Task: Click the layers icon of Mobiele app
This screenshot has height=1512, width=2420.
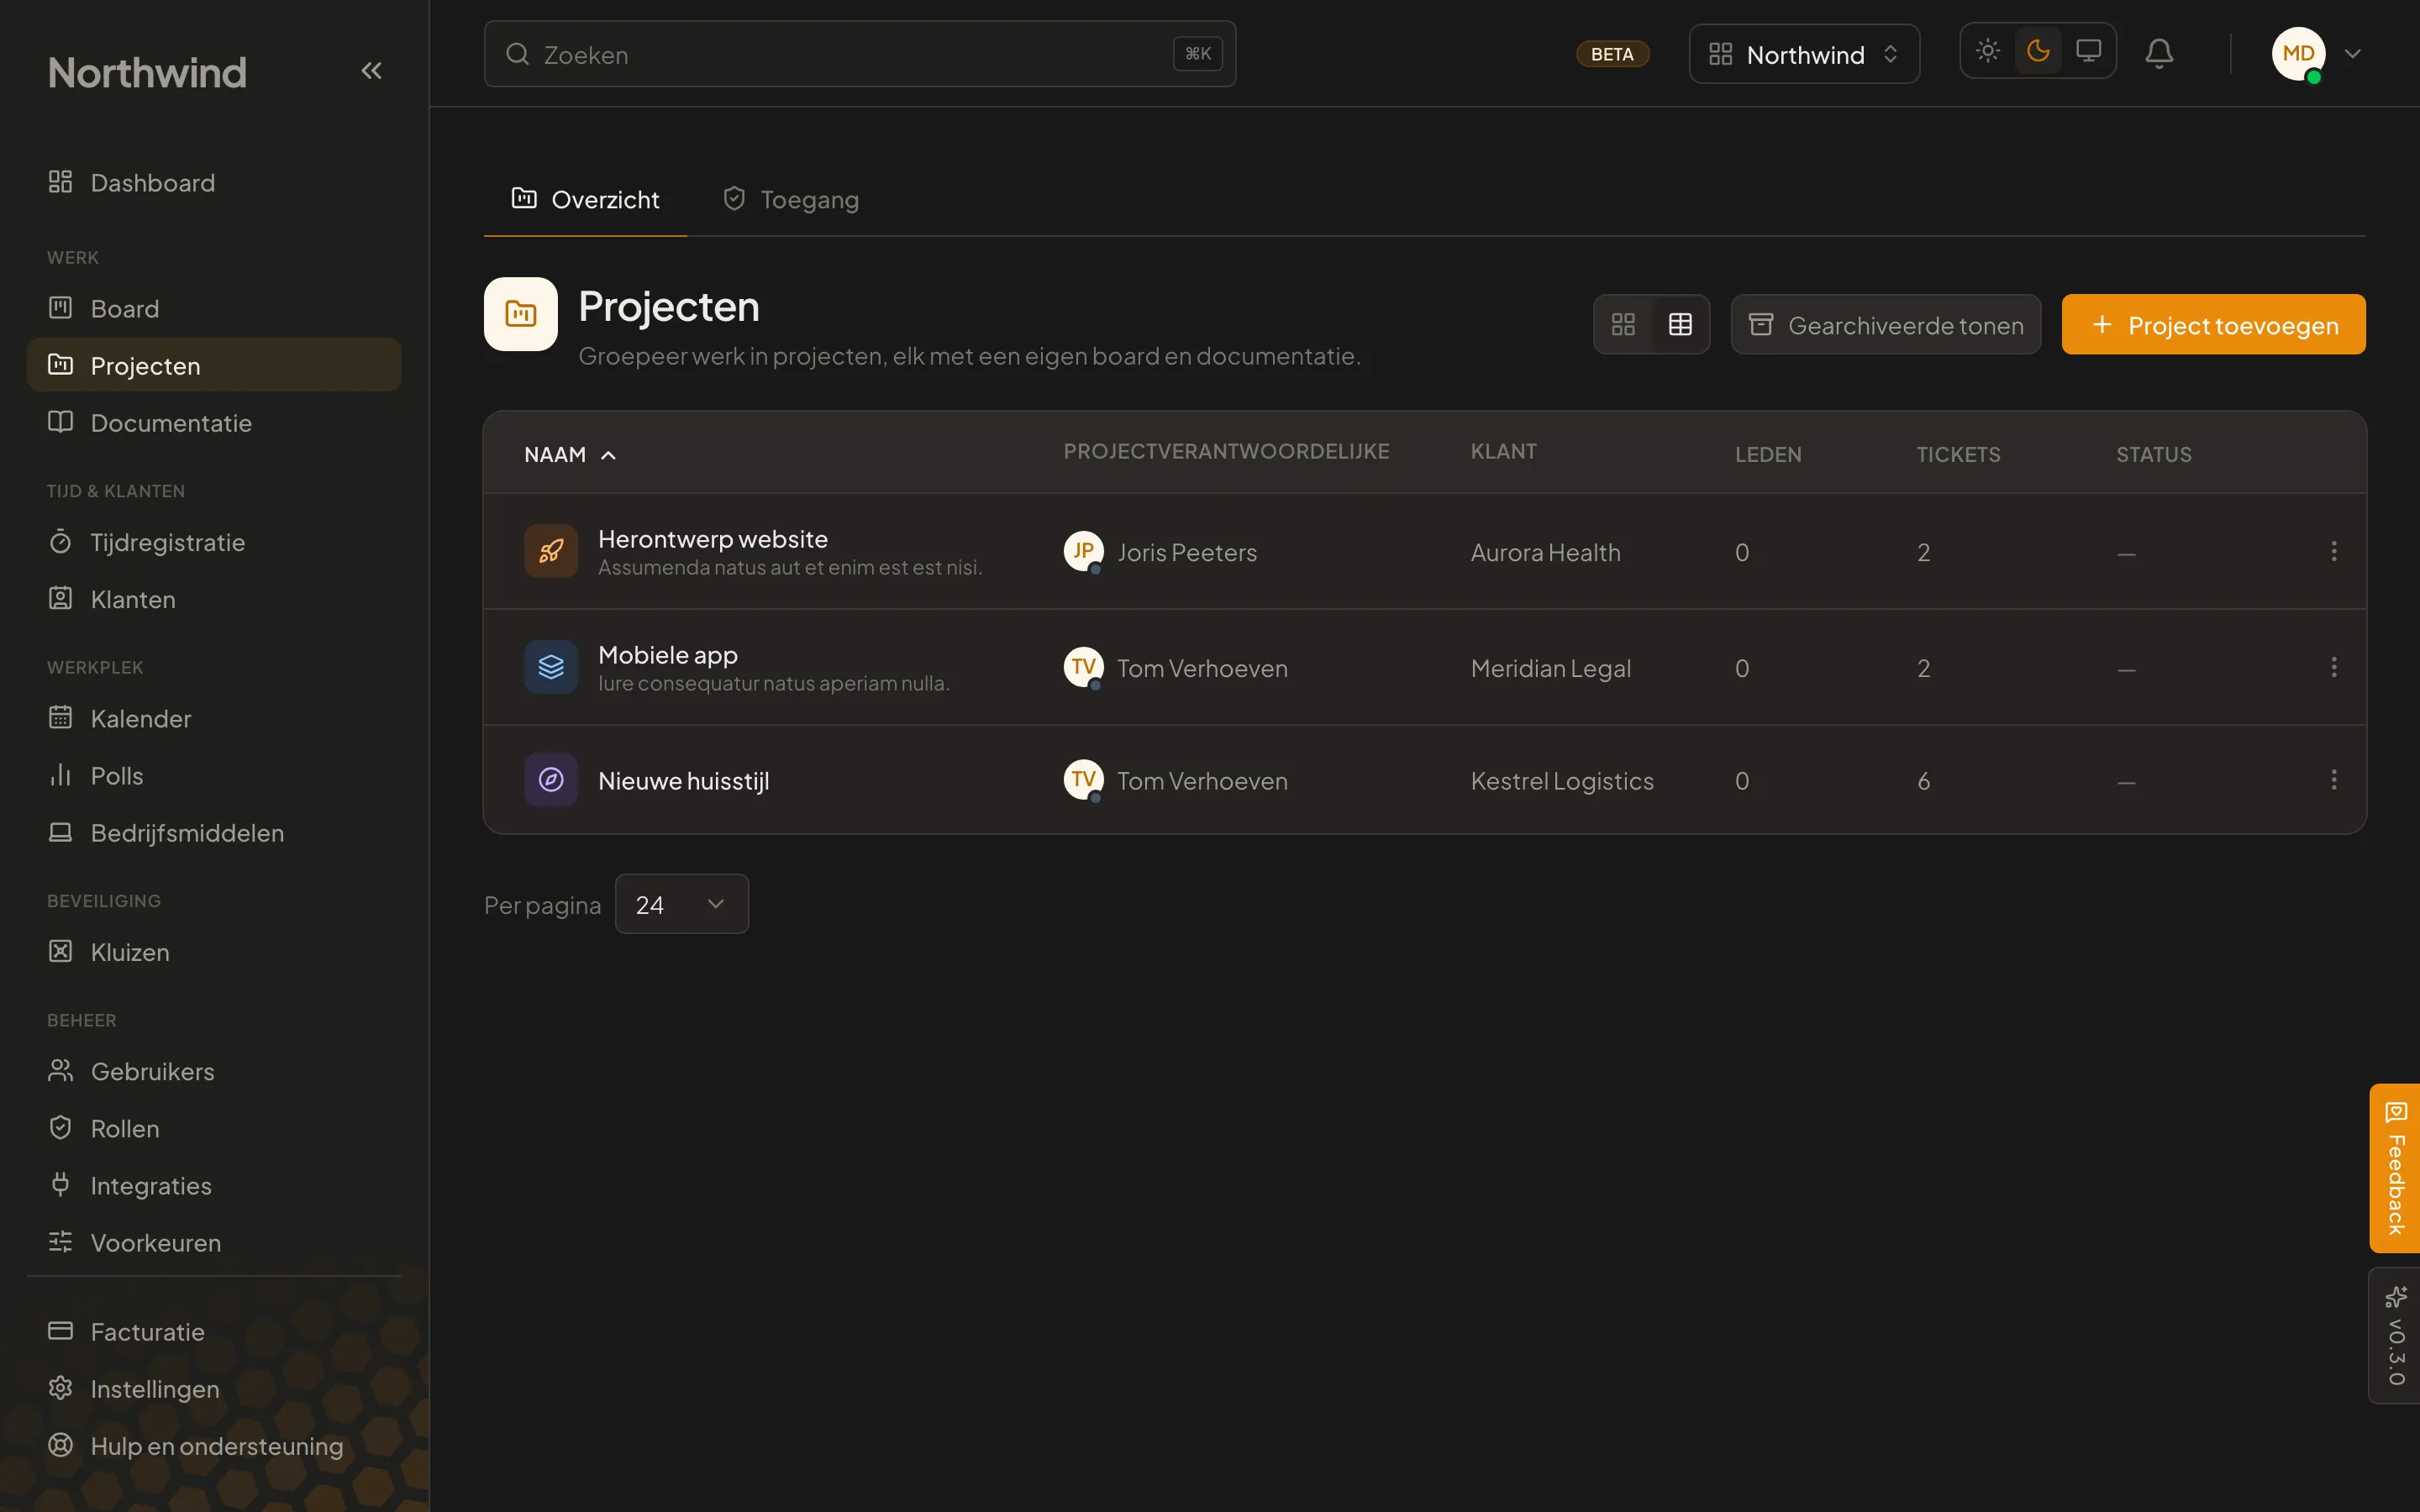Action: (x=551, y=667)
